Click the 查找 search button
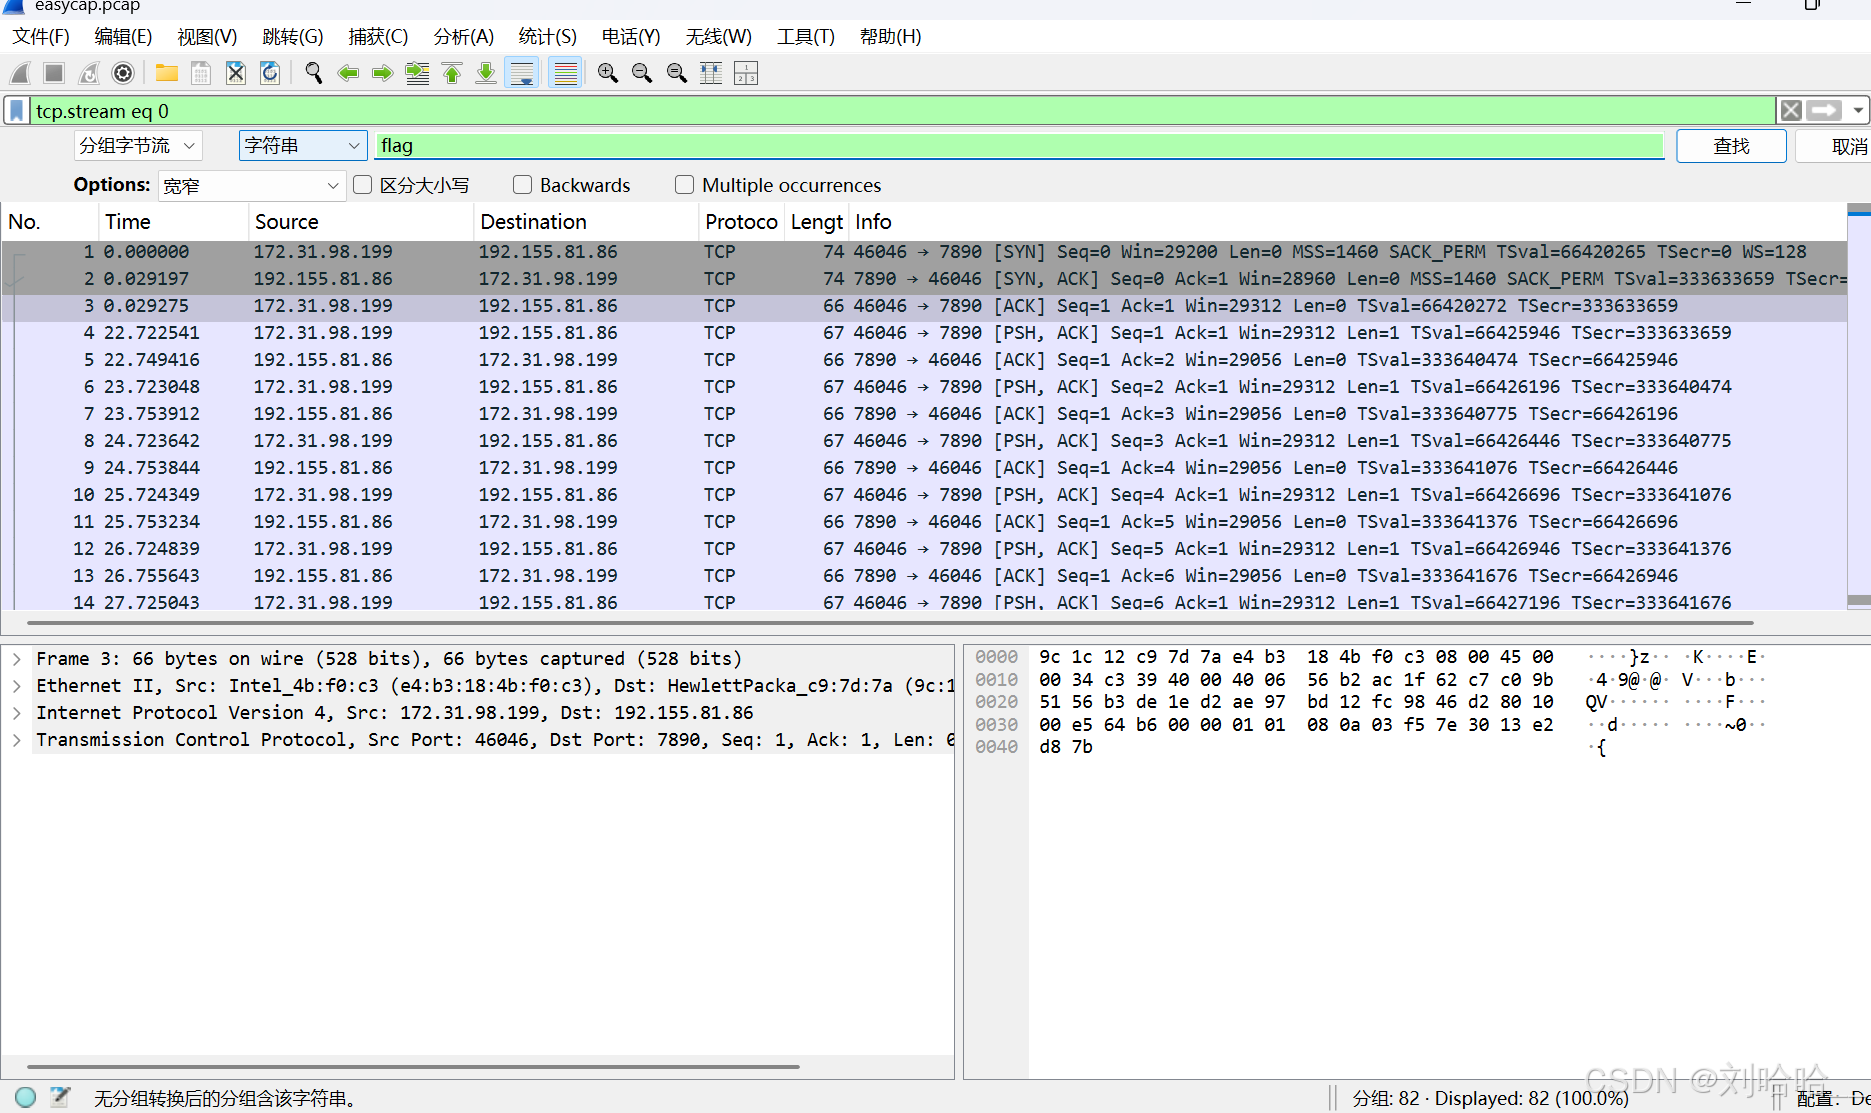This screenshot has width=1871, height=1113. (1730, 145)
